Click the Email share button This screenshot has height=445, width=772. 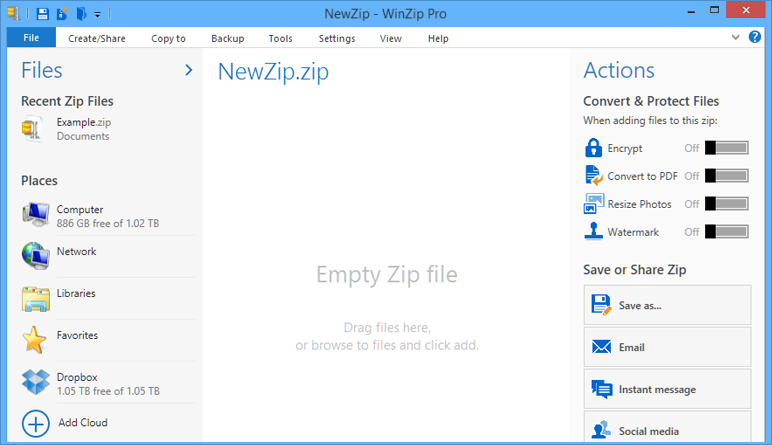(x=667, y=347)
